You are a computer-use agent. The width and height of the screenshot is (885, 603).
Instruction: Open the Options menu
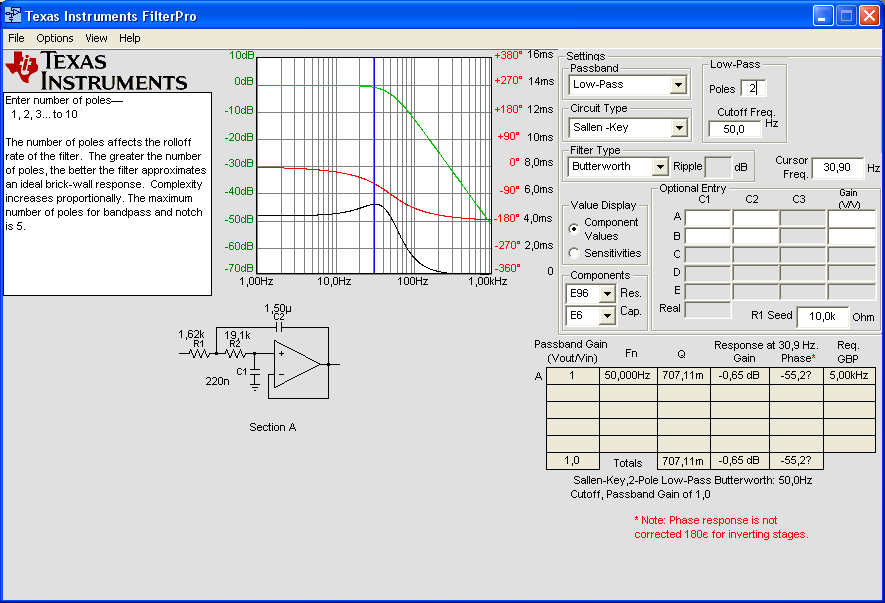55,38
